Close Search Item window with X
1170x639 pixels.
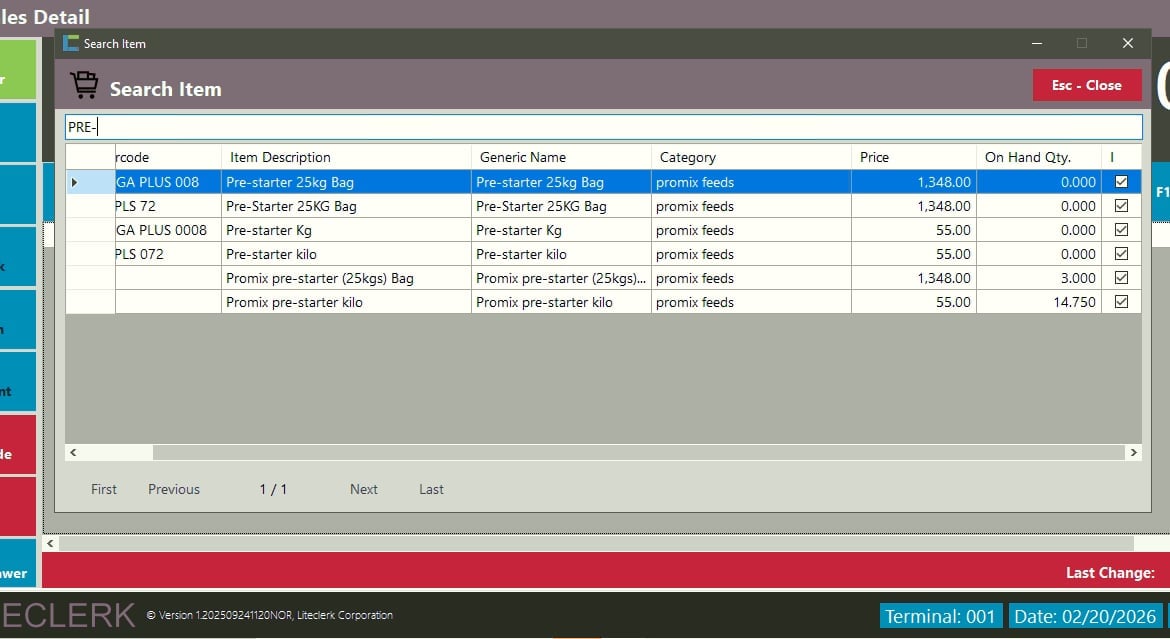tap(1127, 43)
